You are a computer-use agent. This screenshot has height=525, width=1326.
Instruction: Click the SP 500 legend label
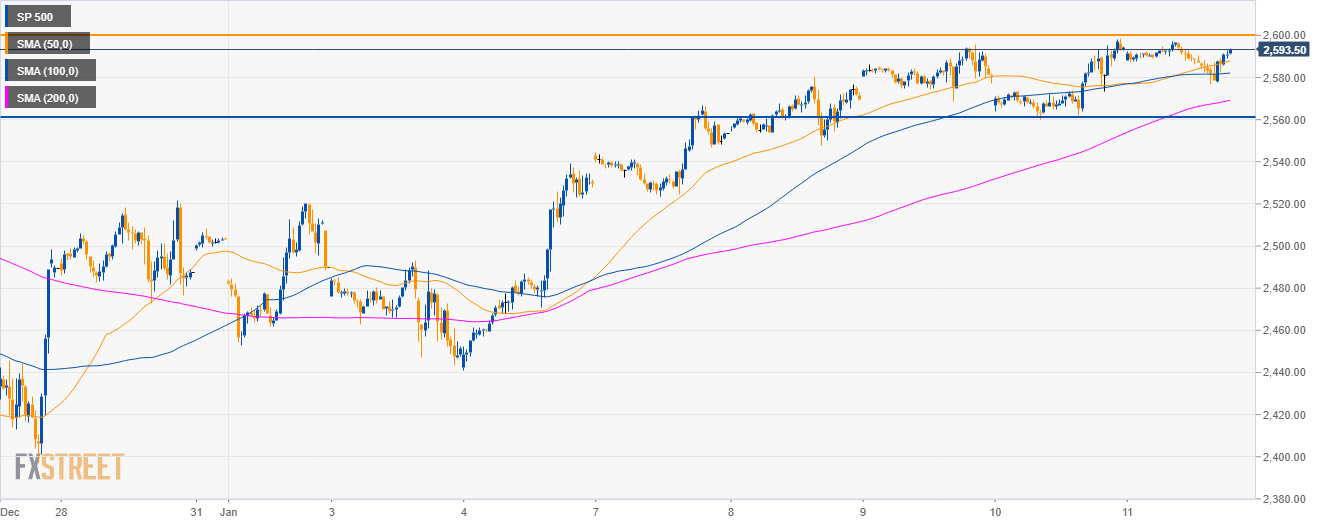pos(38,16)
